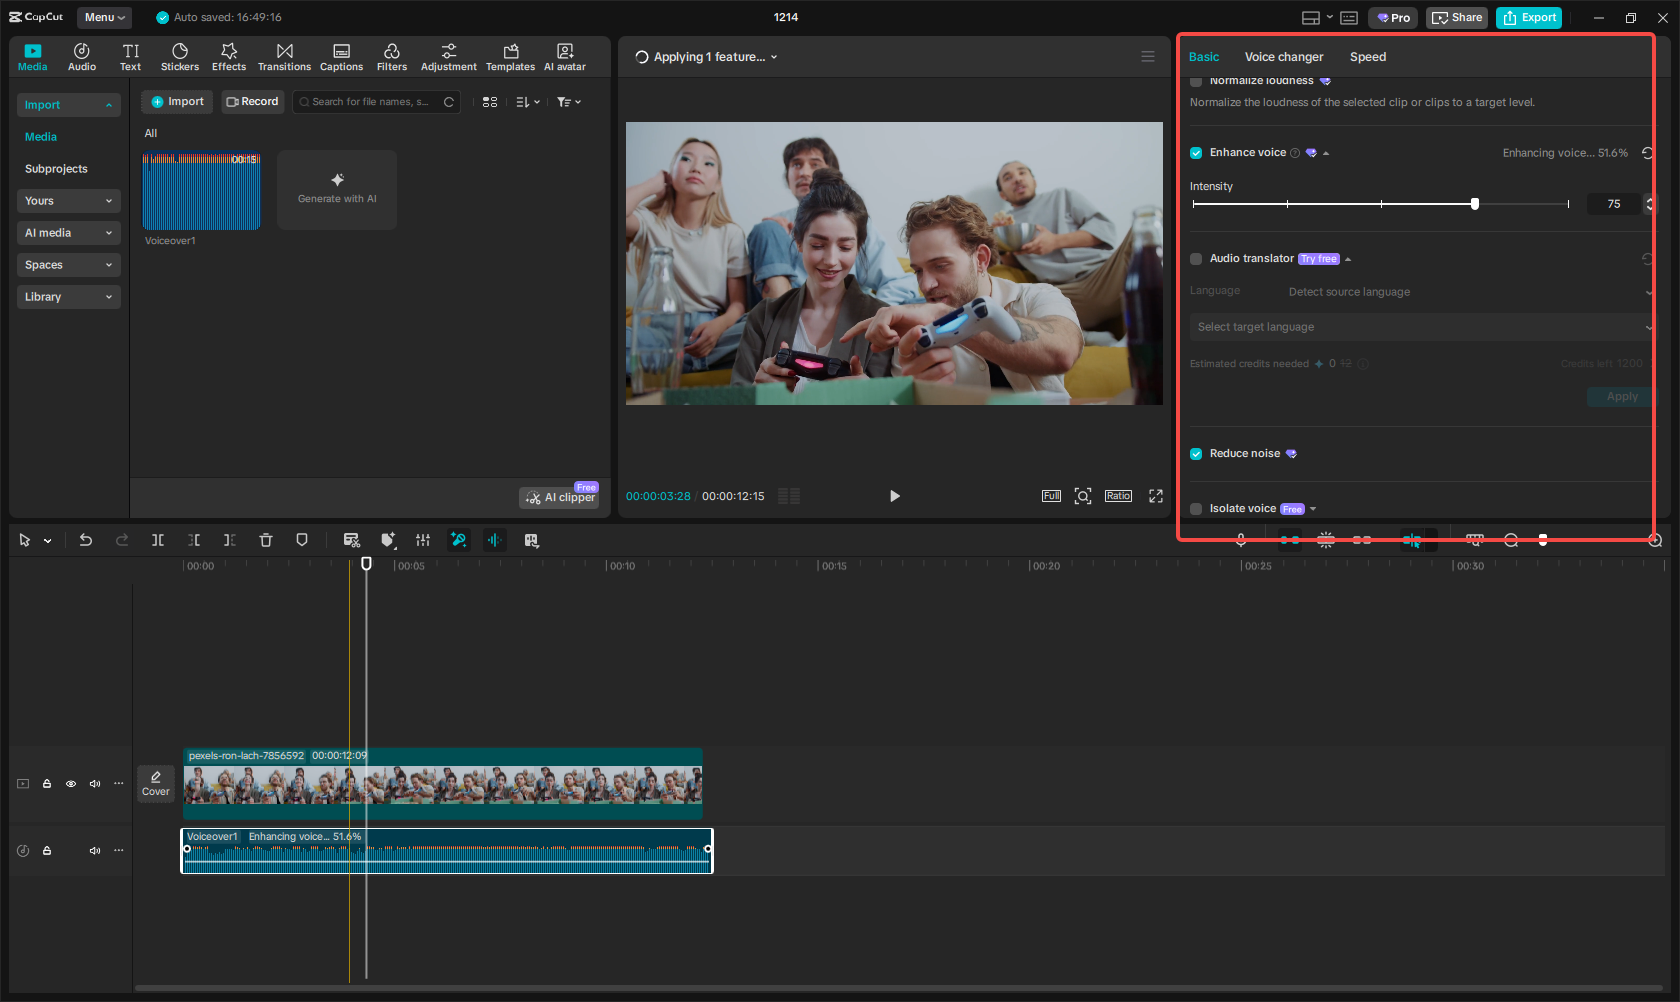Viewport: 1680px width, 1002px height.
Task: Click the undo arrow in timeline toolbar
Action: pyautogui.click(x=86, y=540)
